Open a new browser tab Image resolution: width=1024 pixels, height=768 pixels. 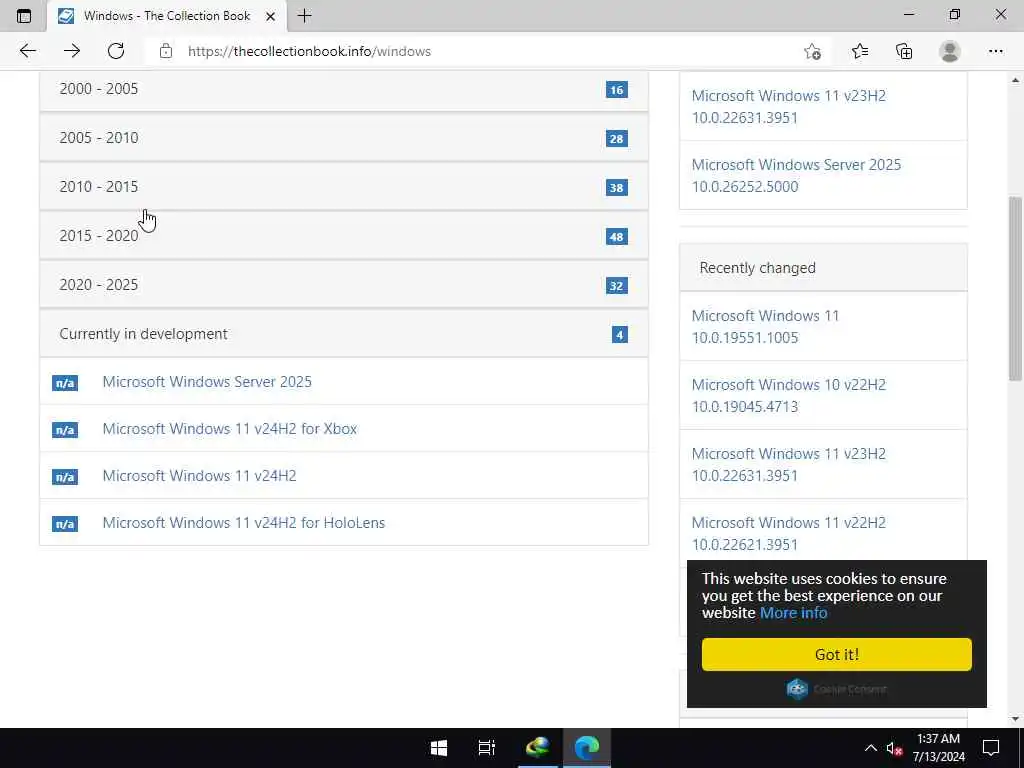pyautogui.click(x=304, y=16)
